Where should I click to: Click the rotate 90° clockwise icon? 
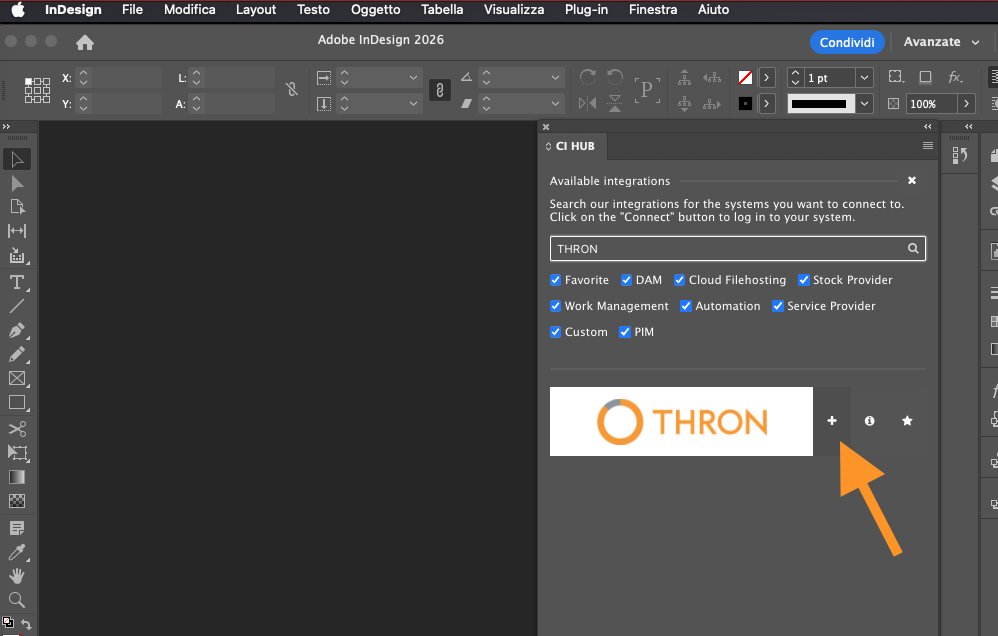click(587, 78)
